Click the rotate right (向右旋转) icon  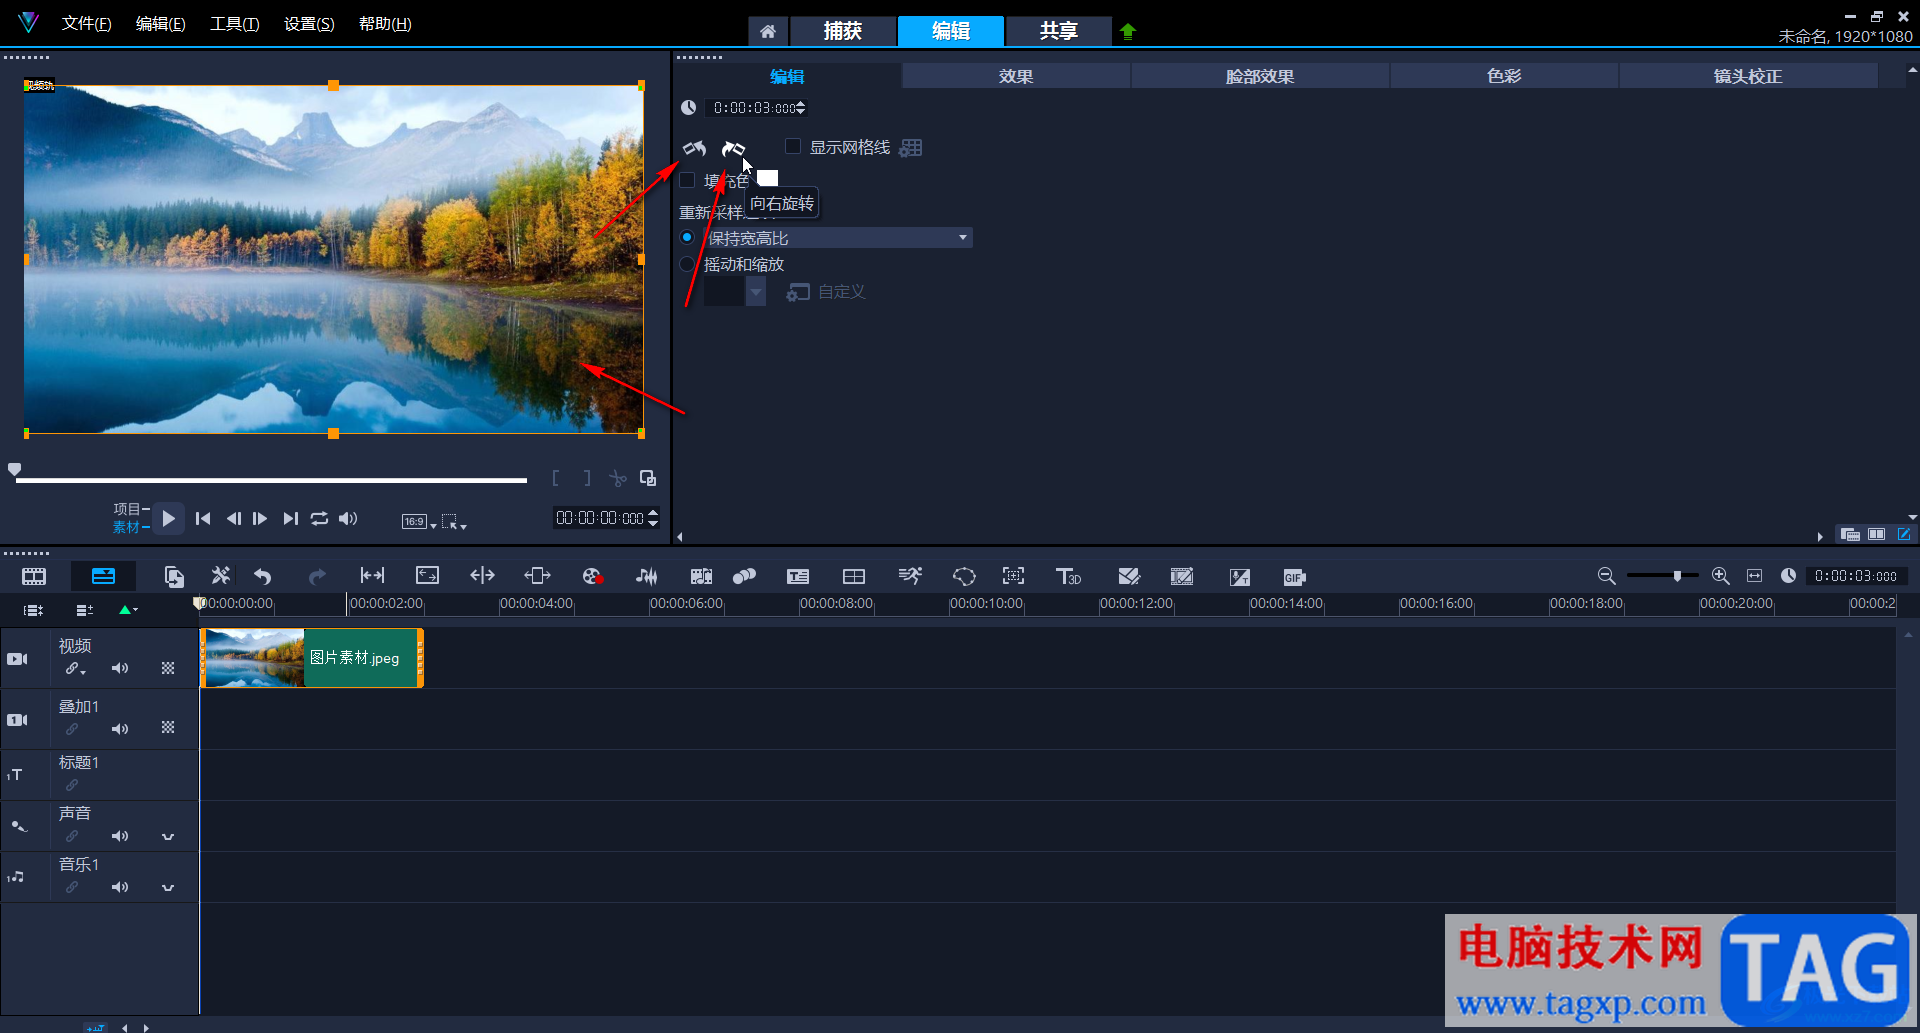pyautogui.click(x=733, y=148)
